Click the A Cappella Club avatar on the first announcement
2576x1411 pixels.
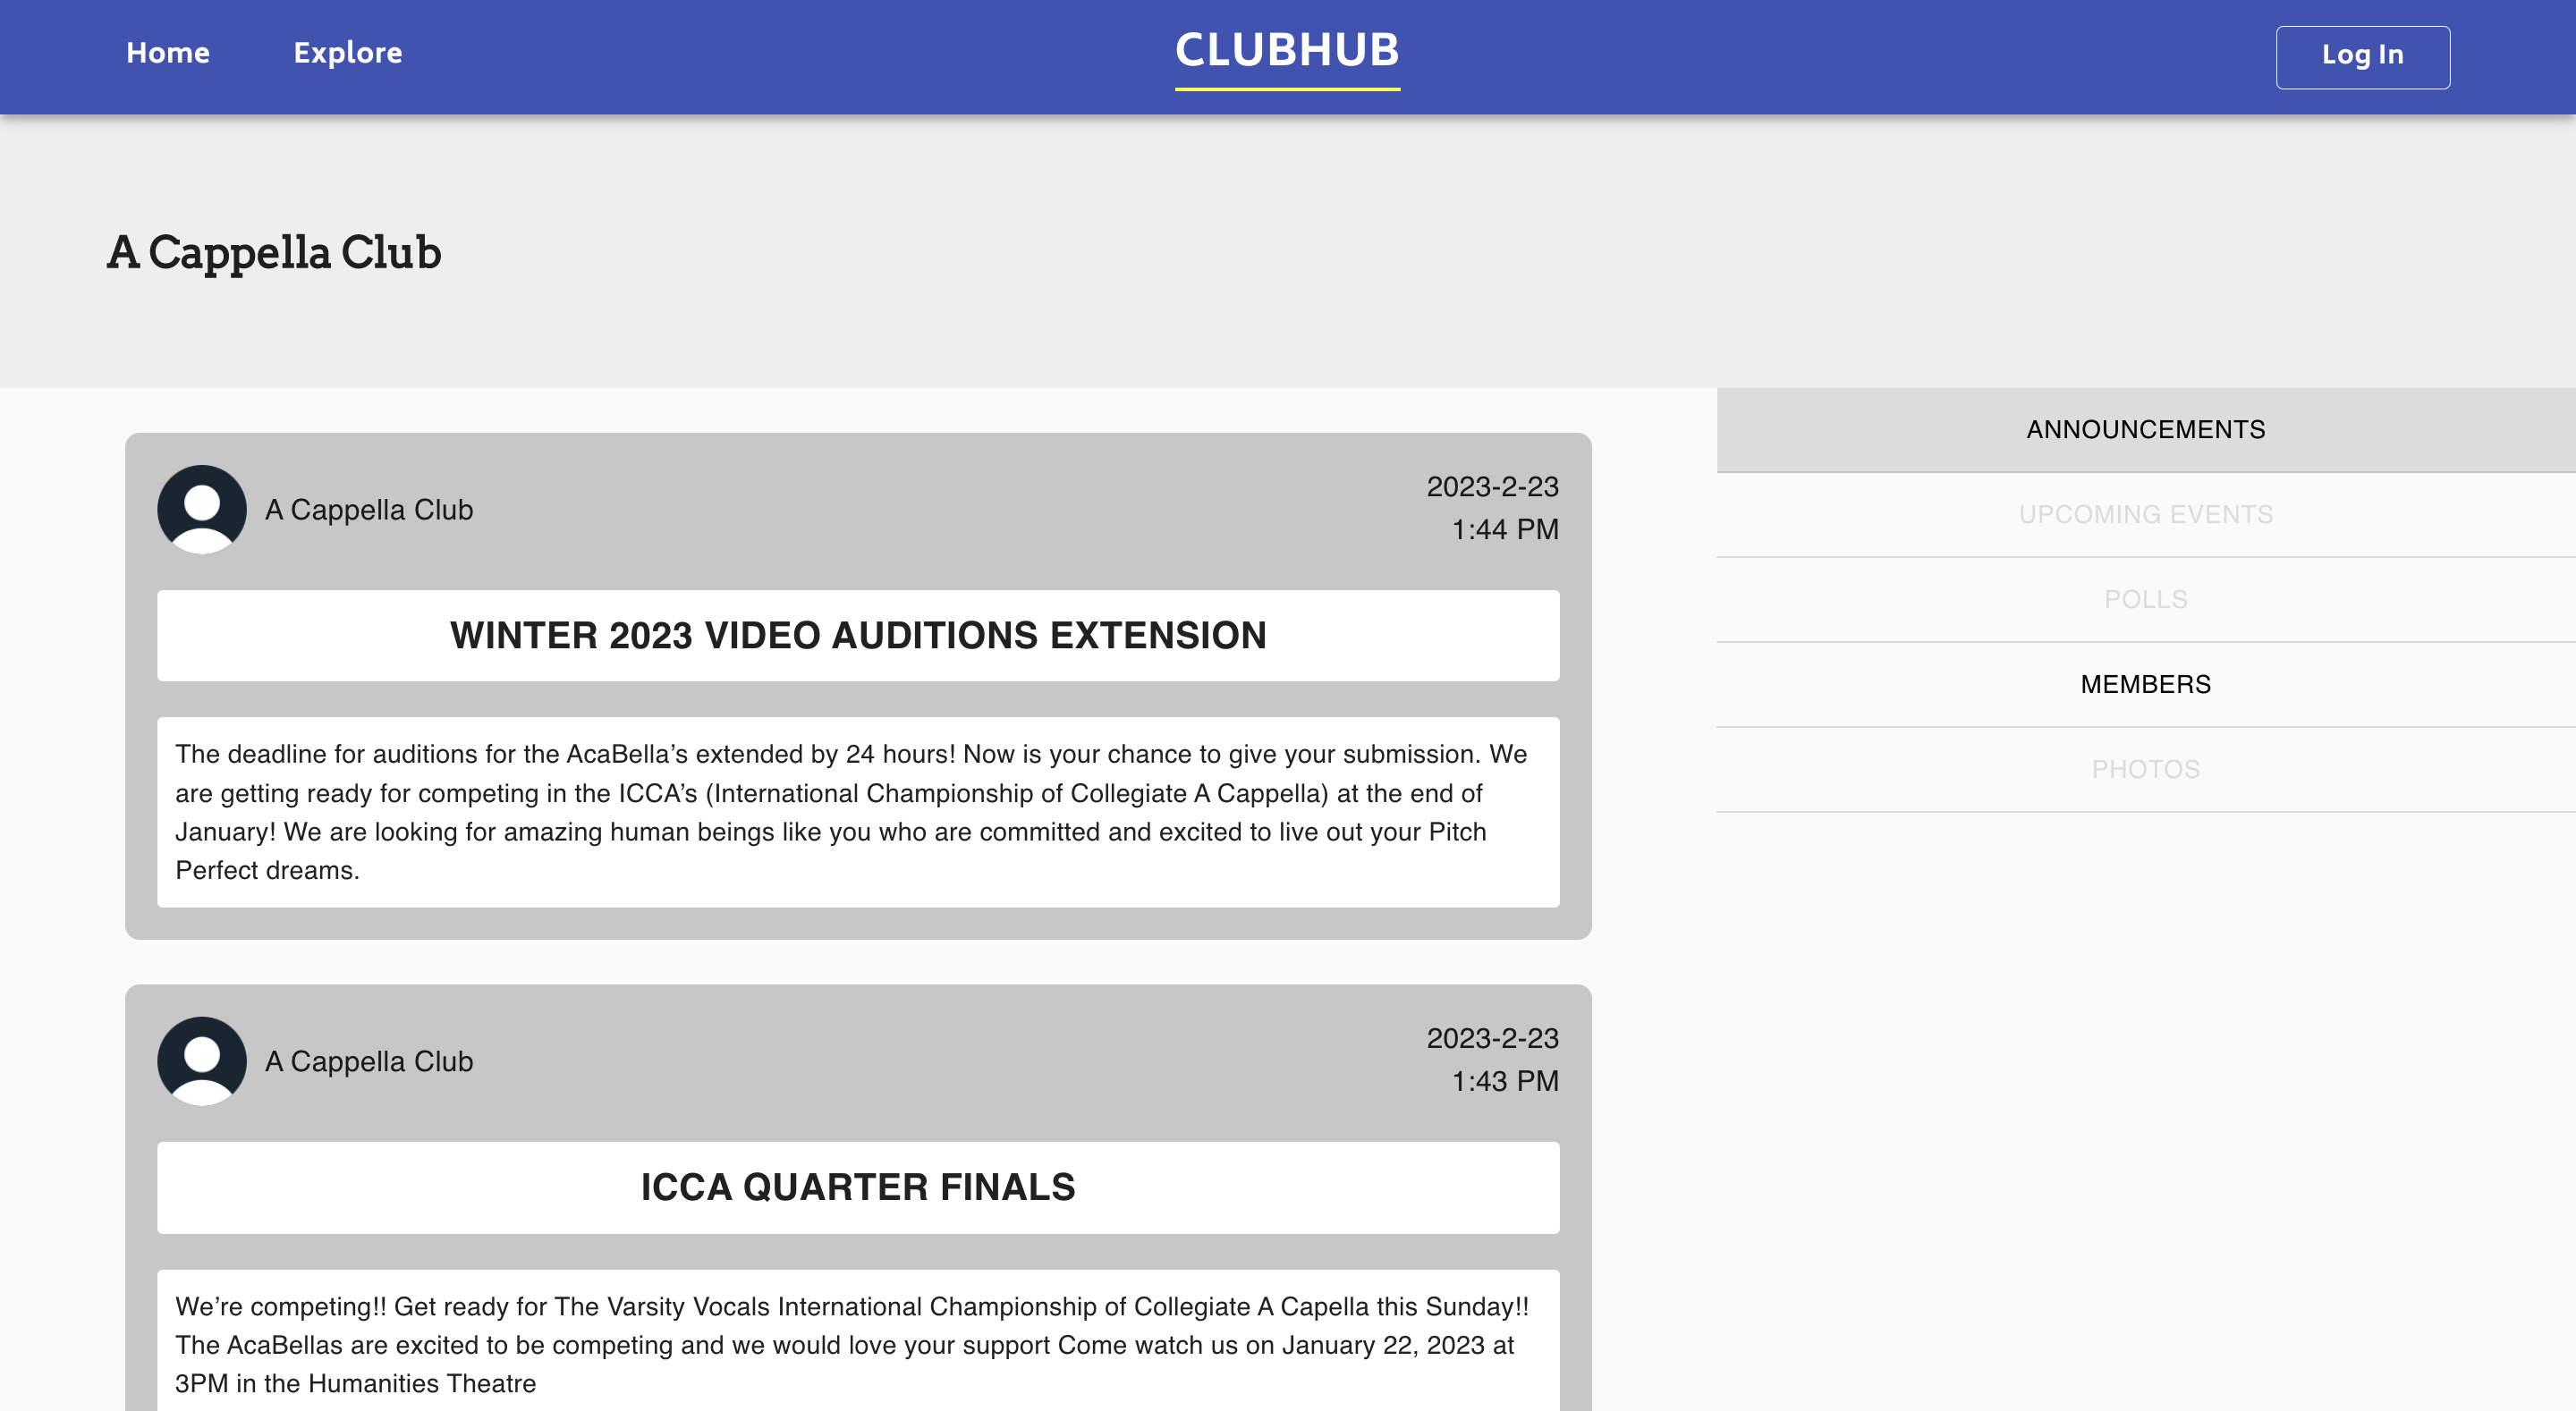[x=201, y=509]
